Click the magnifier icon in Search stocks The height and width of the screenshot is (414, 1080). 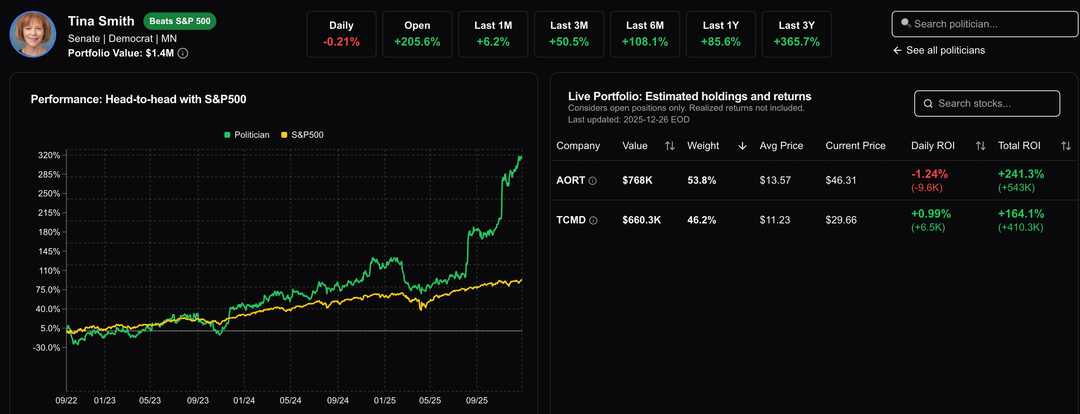coord(928,104)
